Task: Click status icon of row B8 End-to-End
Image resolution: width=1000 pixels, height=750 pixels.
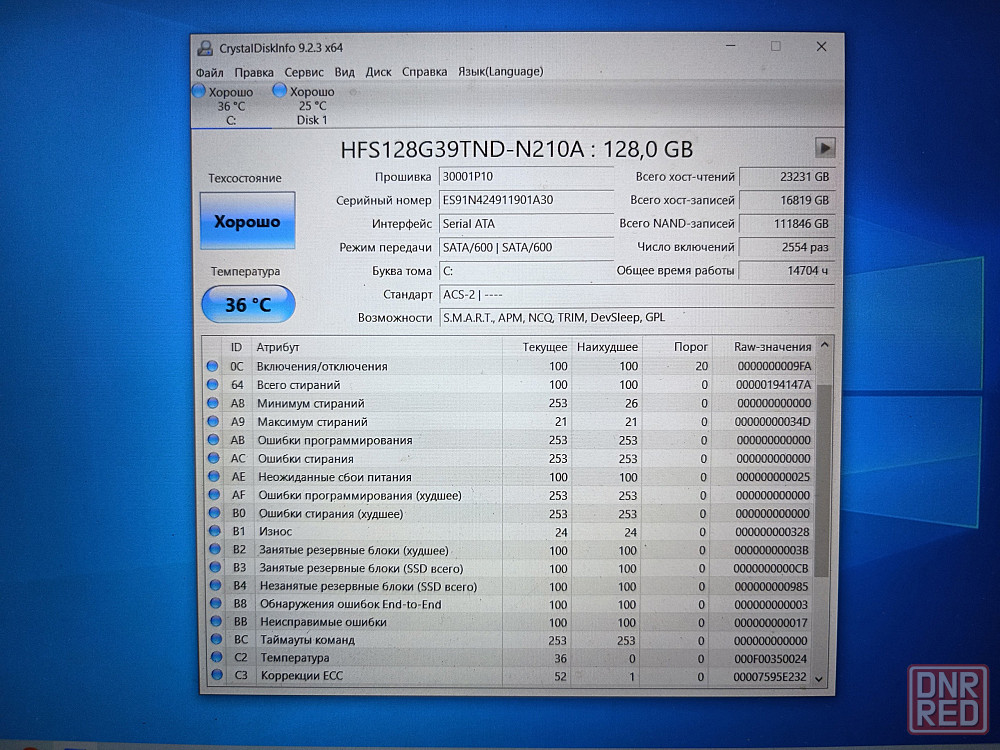Action: coord(216,603)
